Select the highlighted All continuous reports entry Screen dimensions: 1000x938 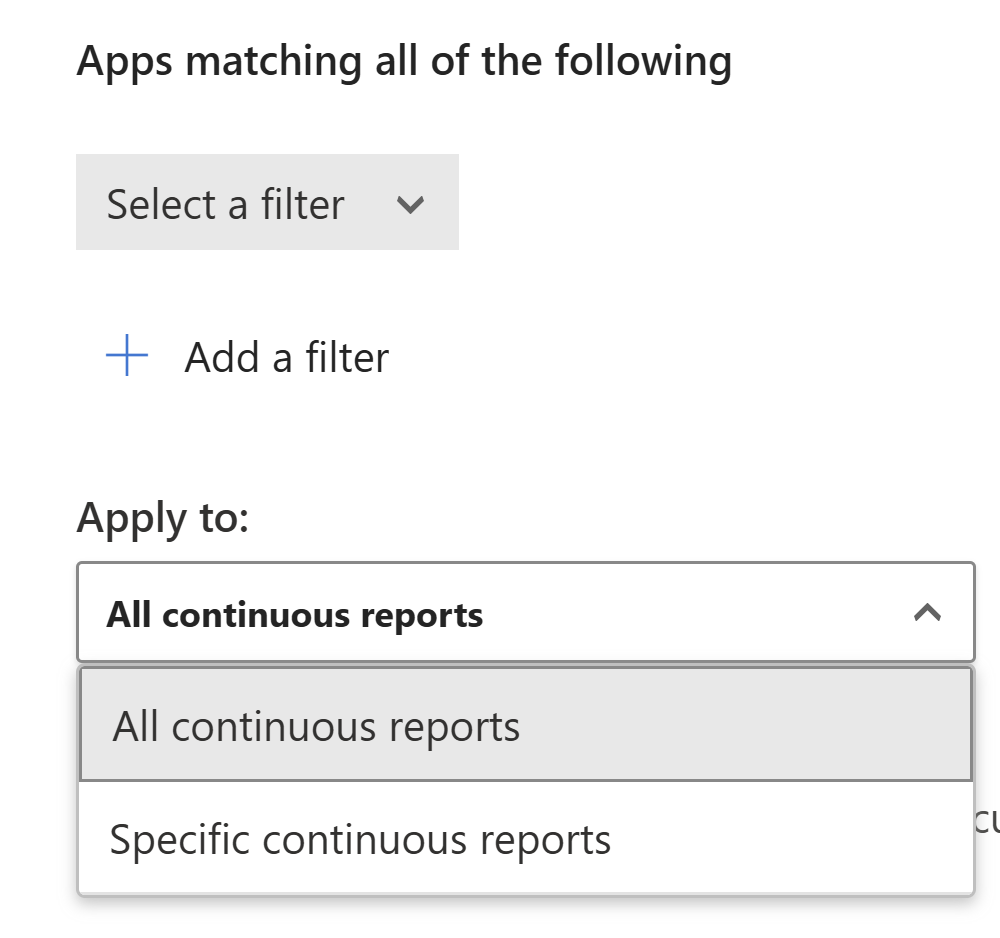[x=316, y=726]
